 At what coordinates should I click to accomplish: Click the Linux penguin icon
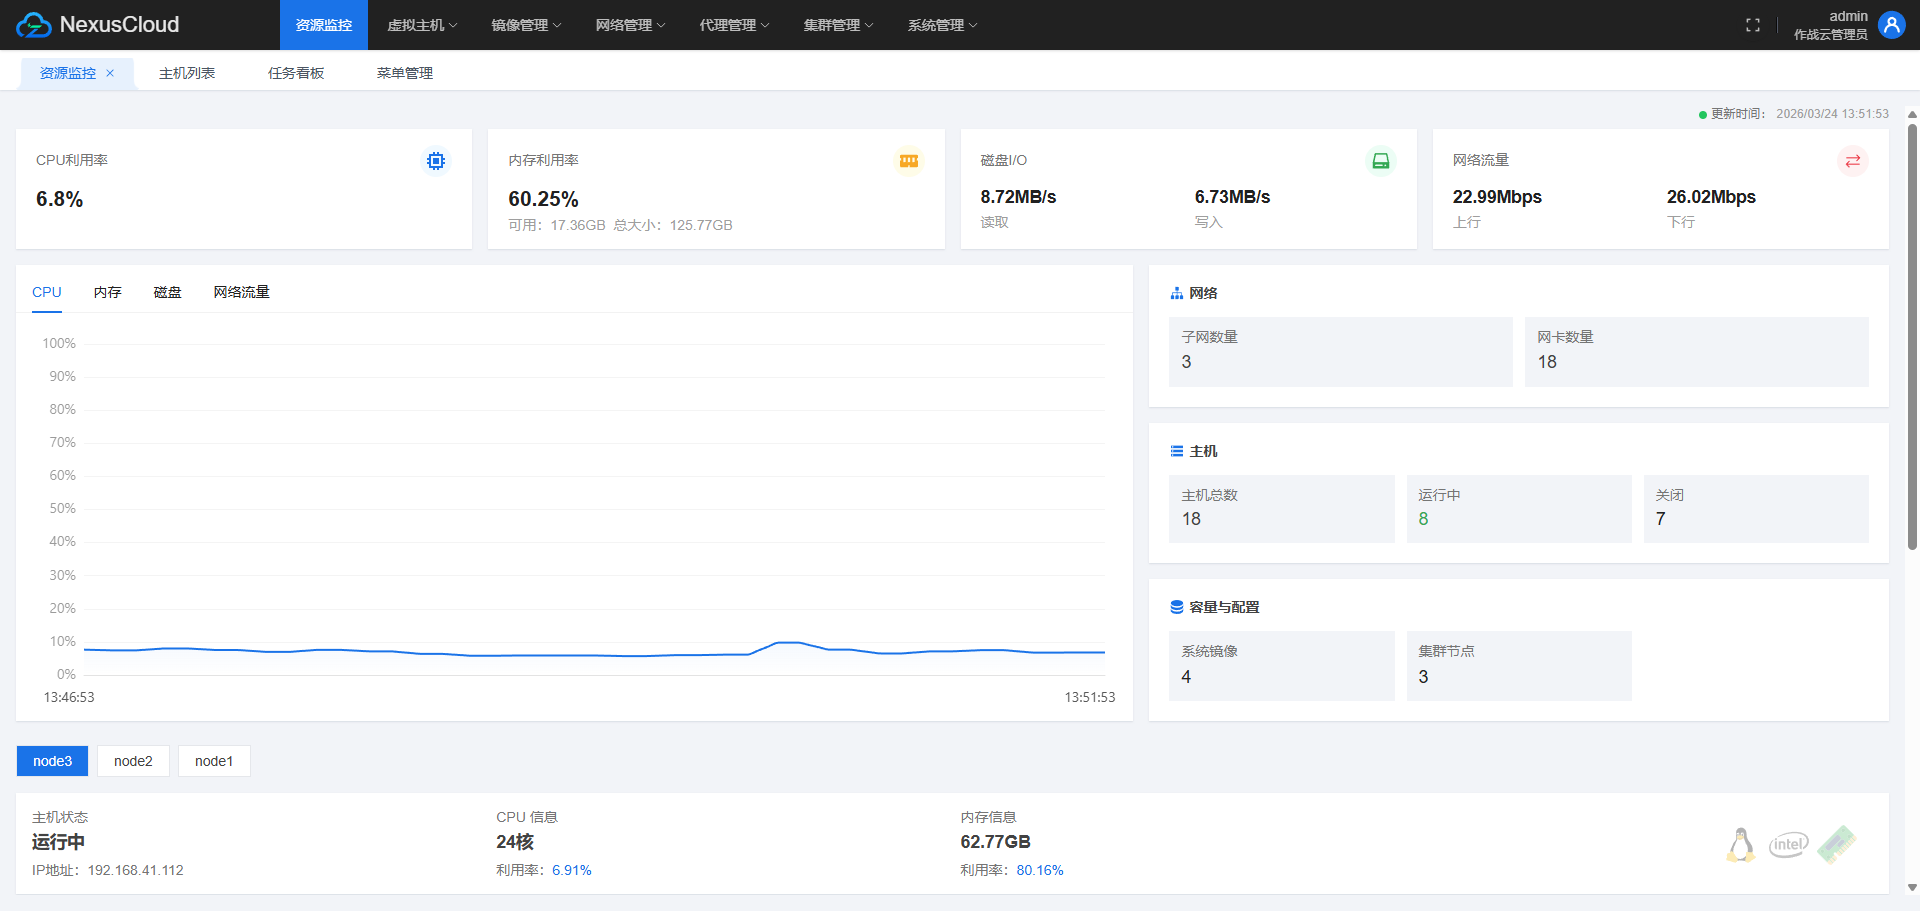[x=1740, y=845]
